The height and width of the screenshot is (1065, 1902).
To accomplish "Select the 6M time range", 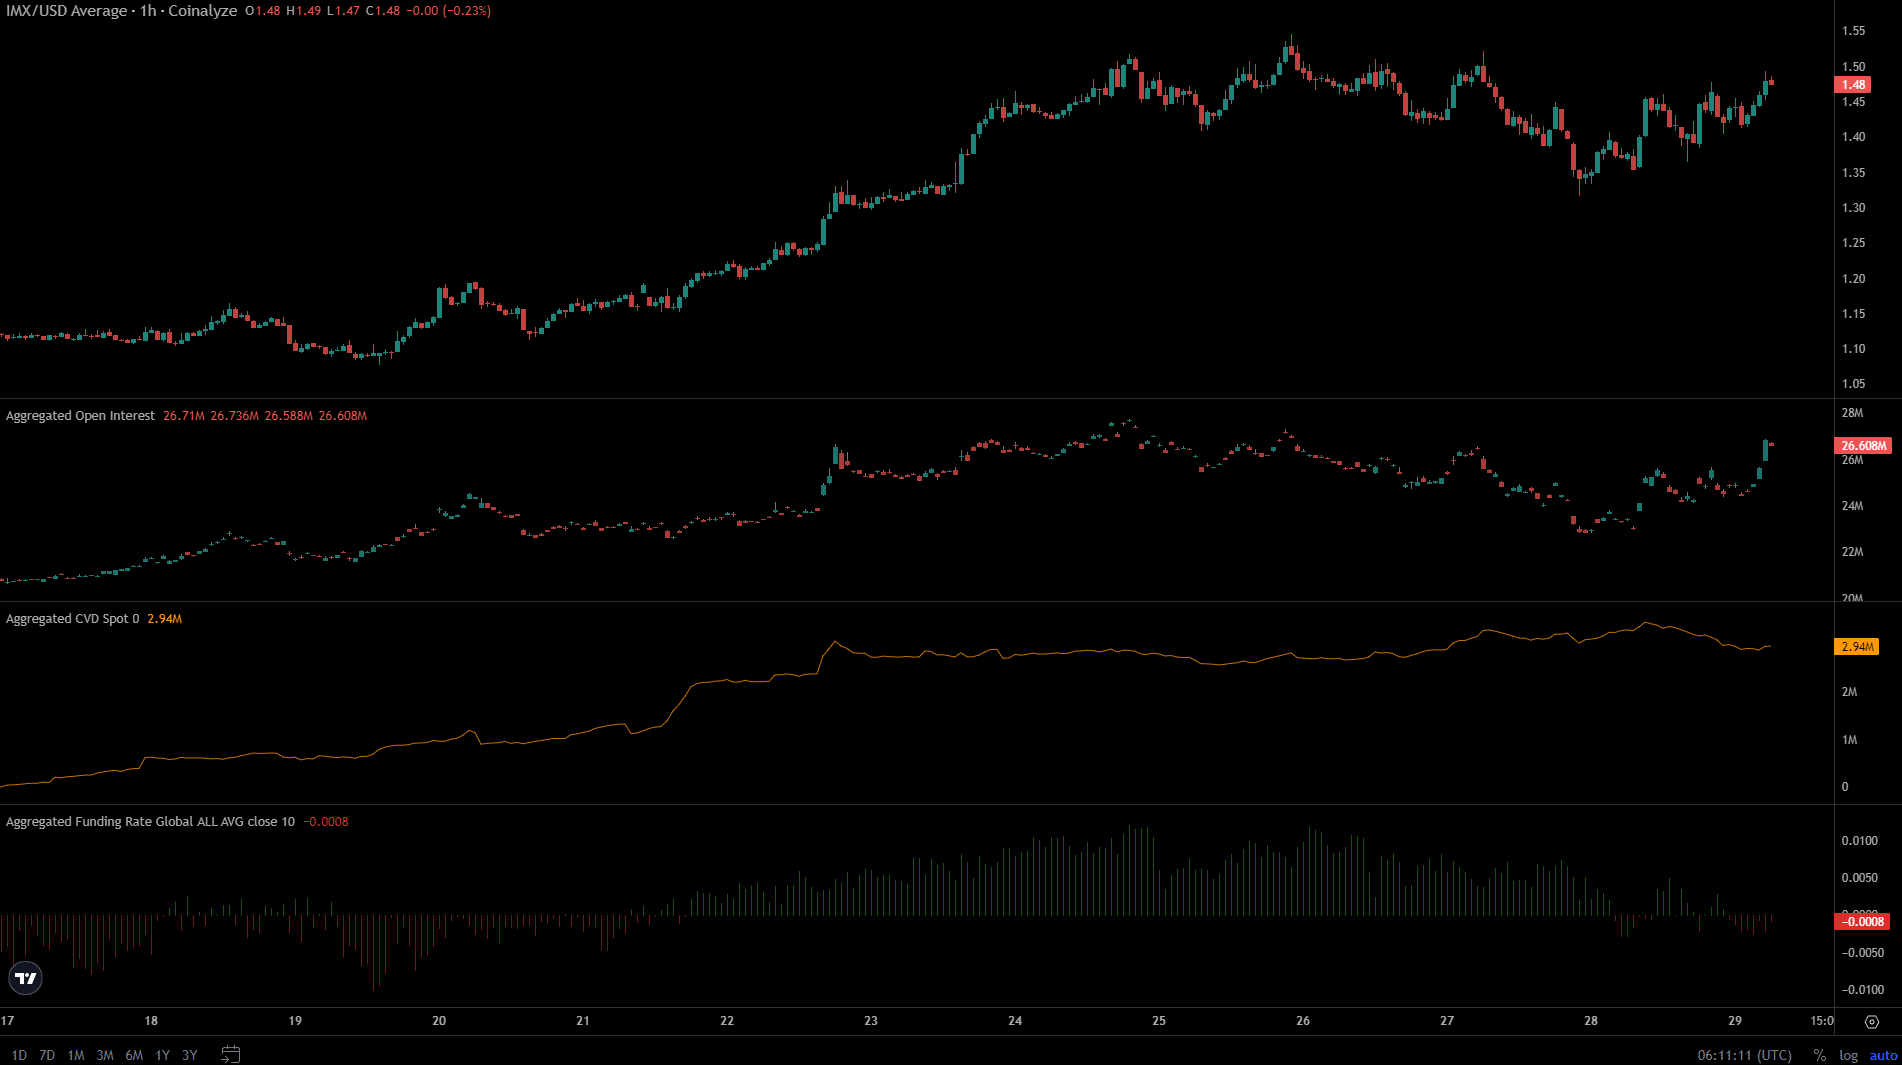I will point(134,1055).
